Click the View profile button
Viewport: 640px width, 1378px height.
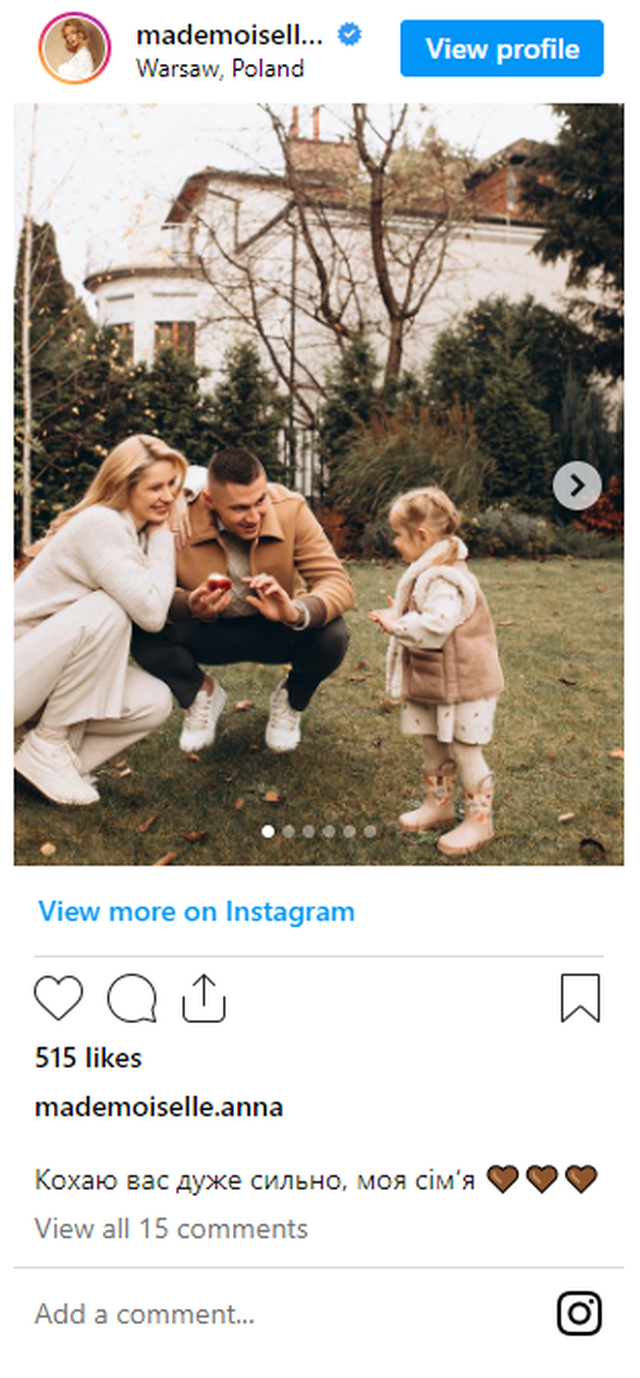pos(502,48)
